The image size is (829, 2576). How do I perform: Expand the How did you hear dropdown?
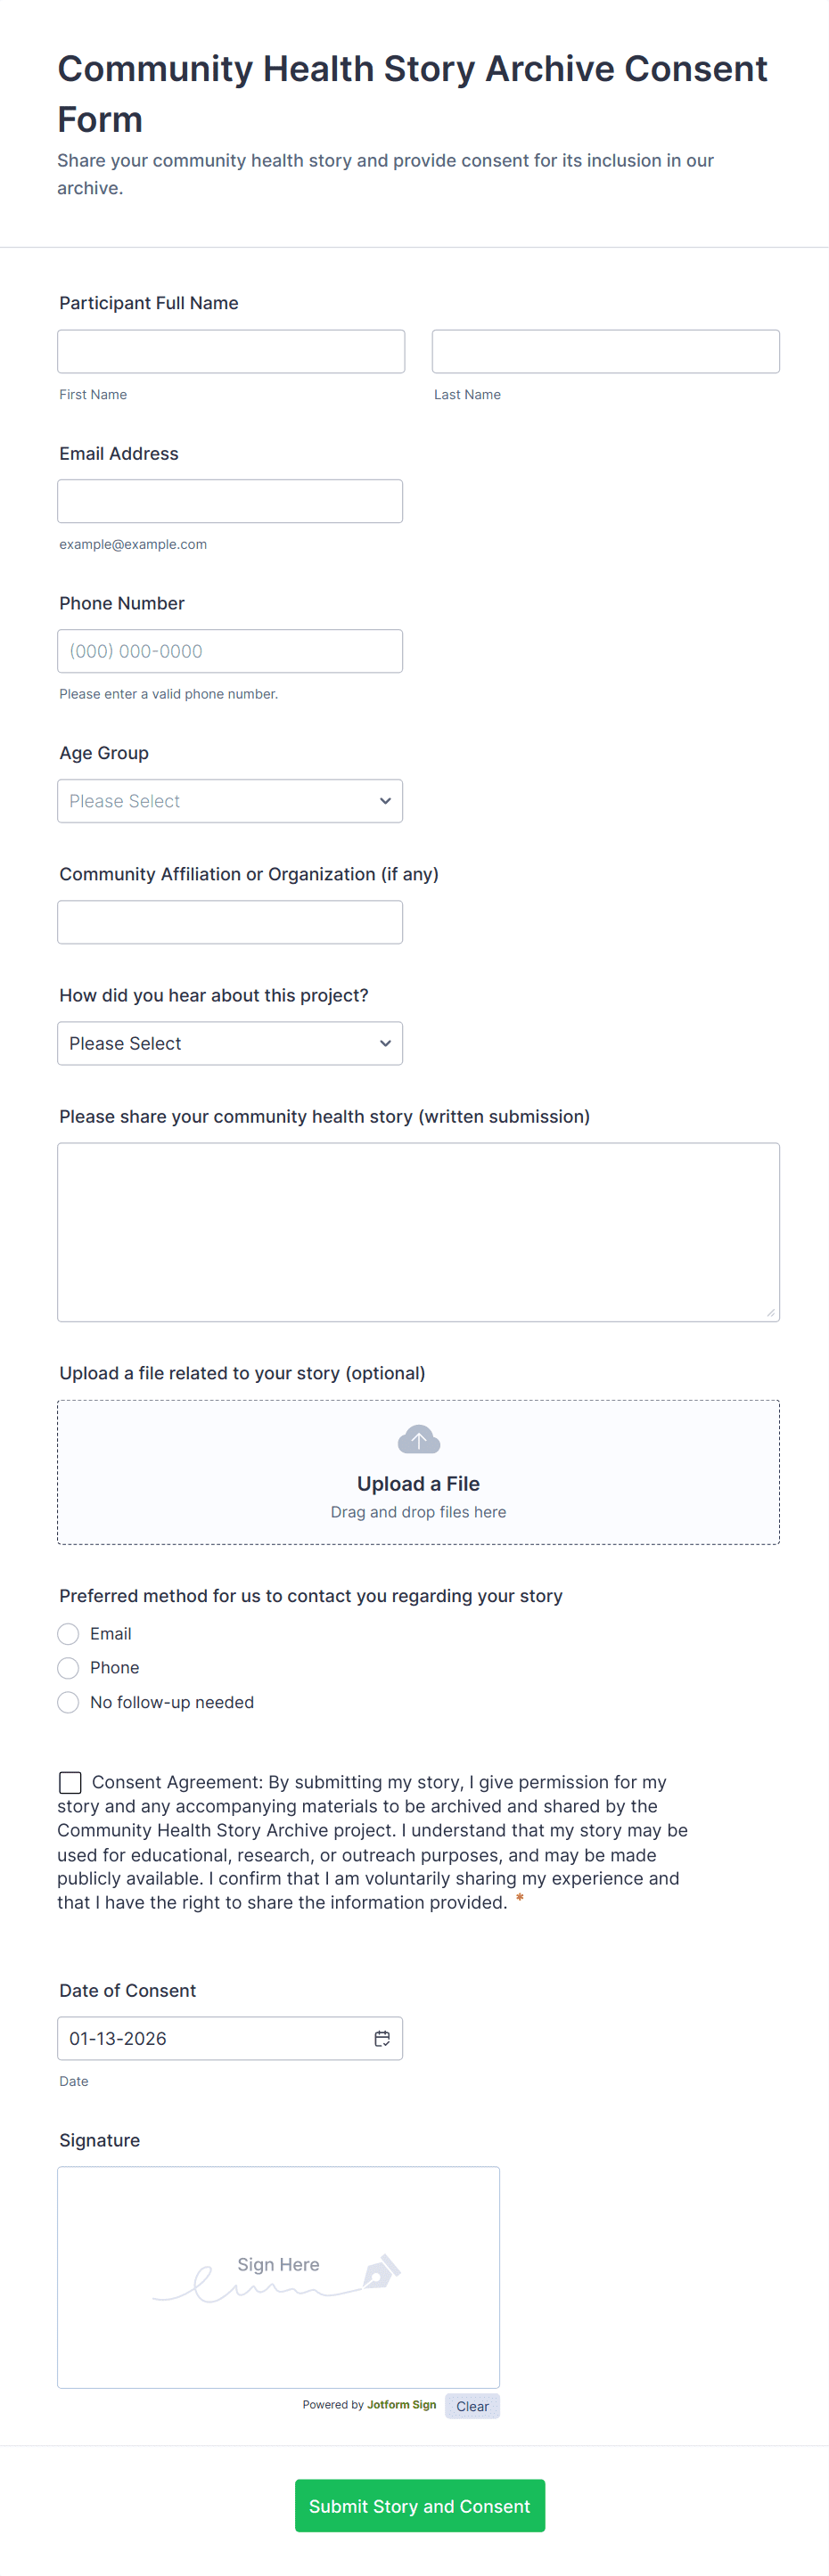point(230,1043)
